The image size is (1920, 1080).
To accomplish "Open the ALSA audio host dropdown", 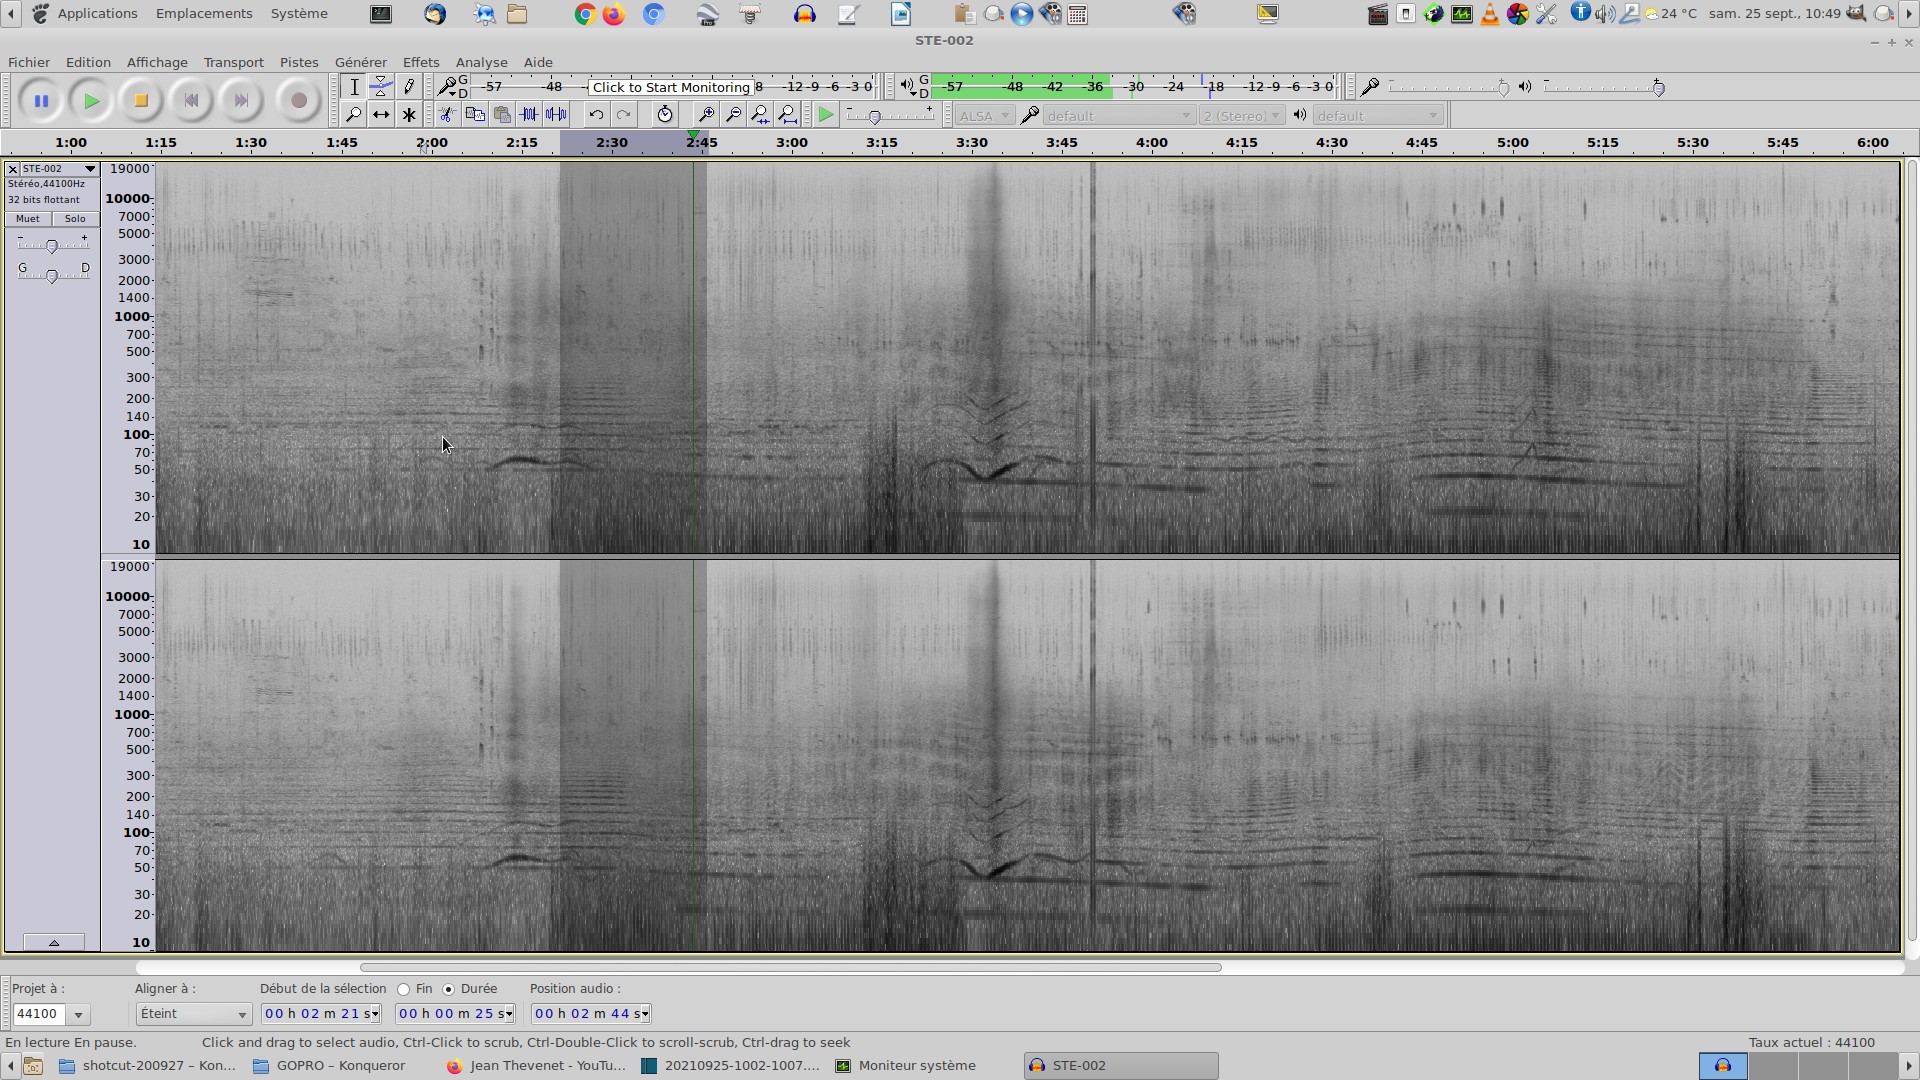I will (x=984, y=116).
